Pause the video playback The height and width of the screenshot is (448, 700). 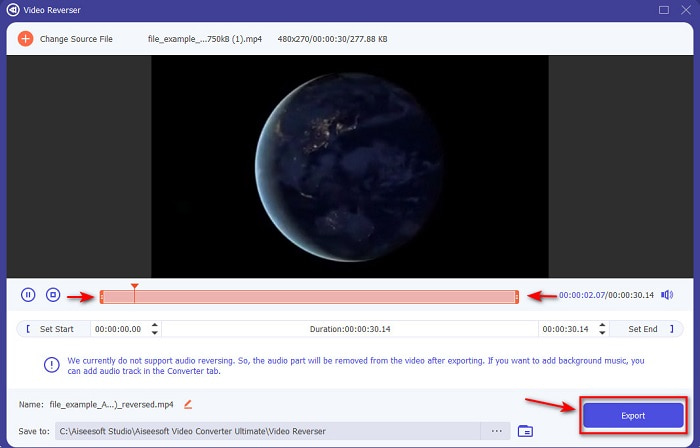tap(28, 295)
